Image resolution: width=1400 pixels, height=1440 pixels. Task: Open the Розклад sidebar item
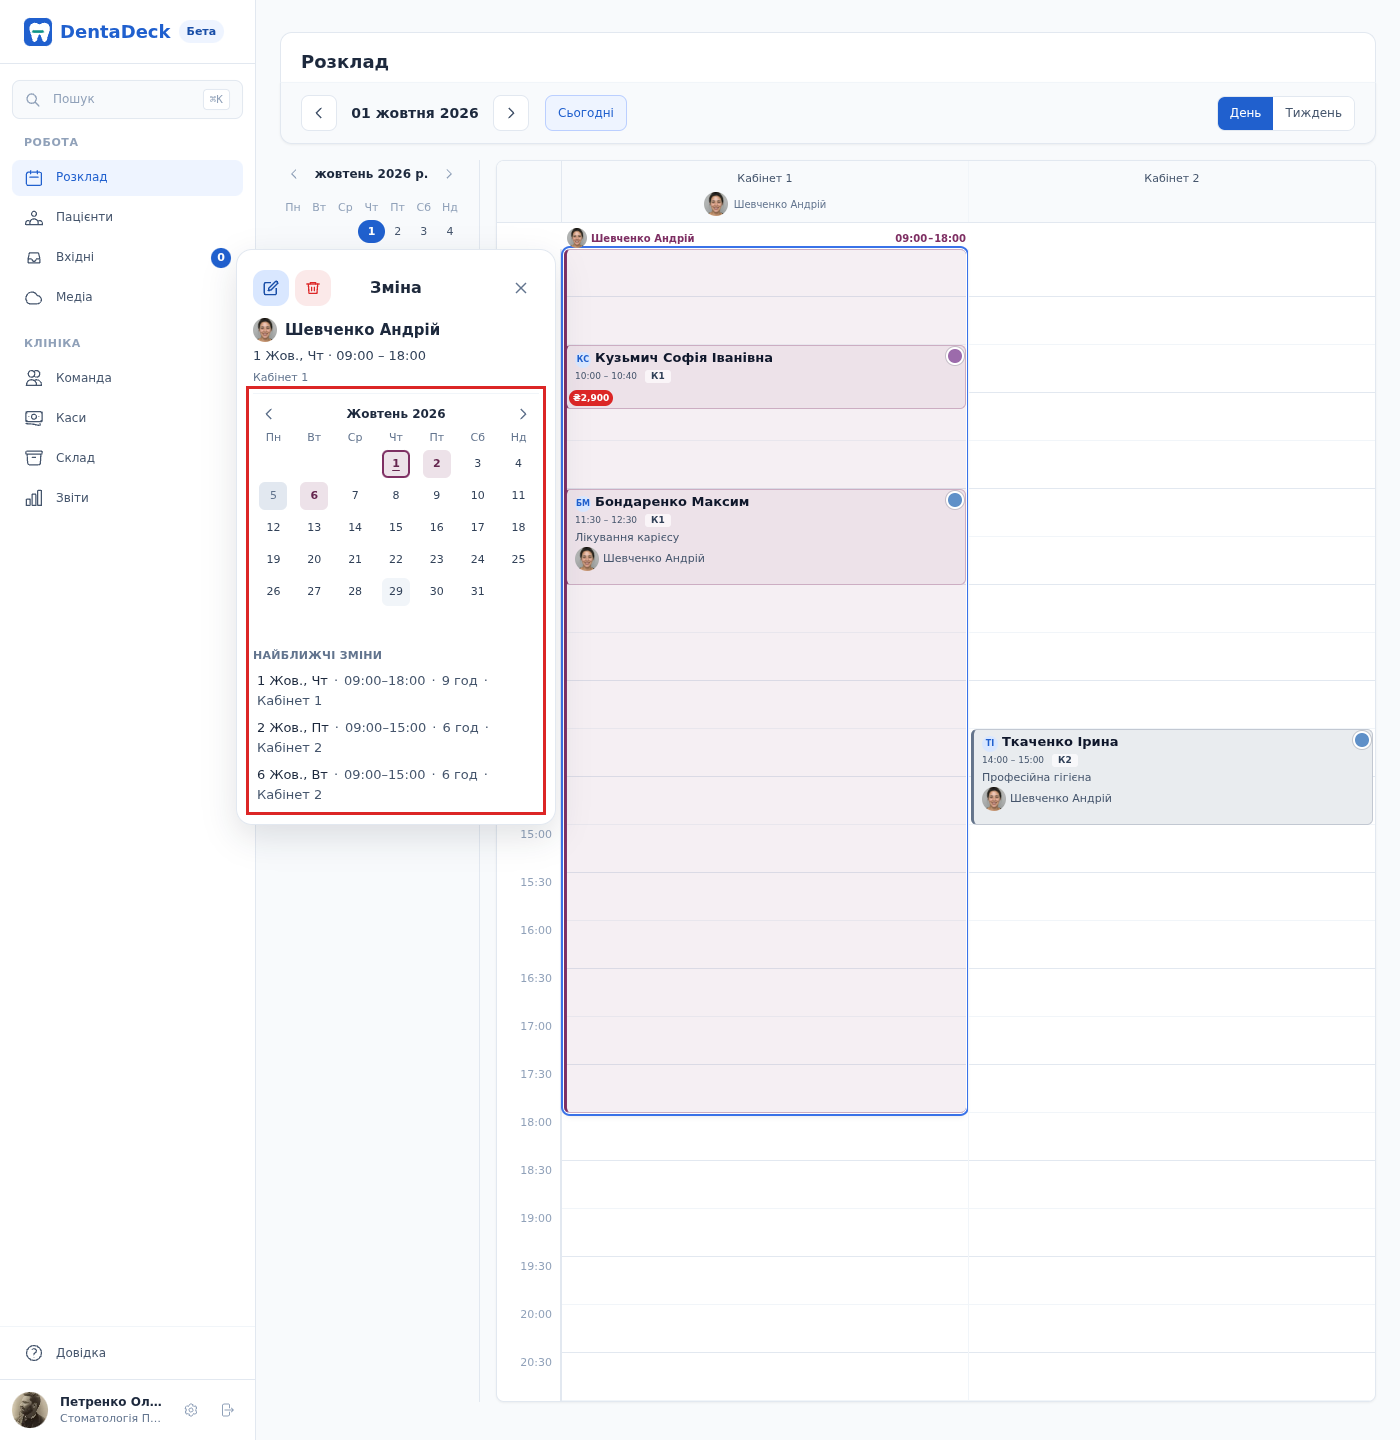(x=127, y=177)
